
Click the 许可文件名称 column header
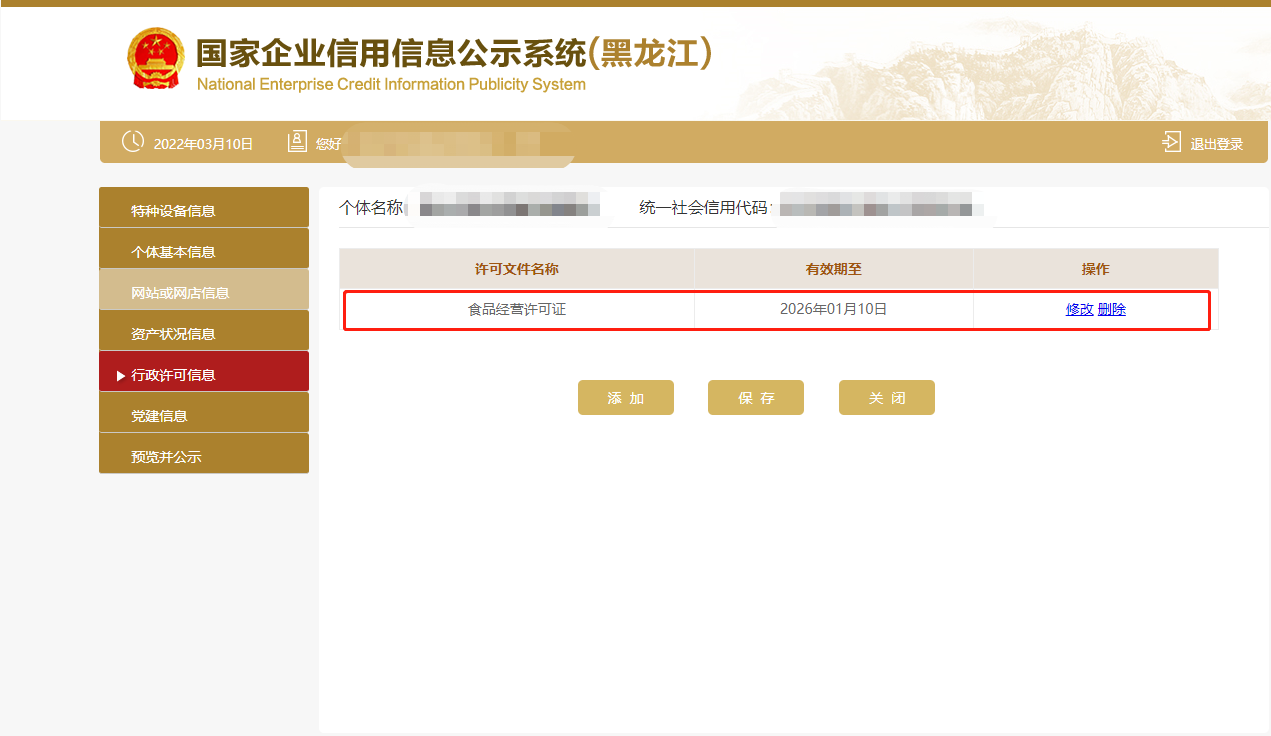517,269
